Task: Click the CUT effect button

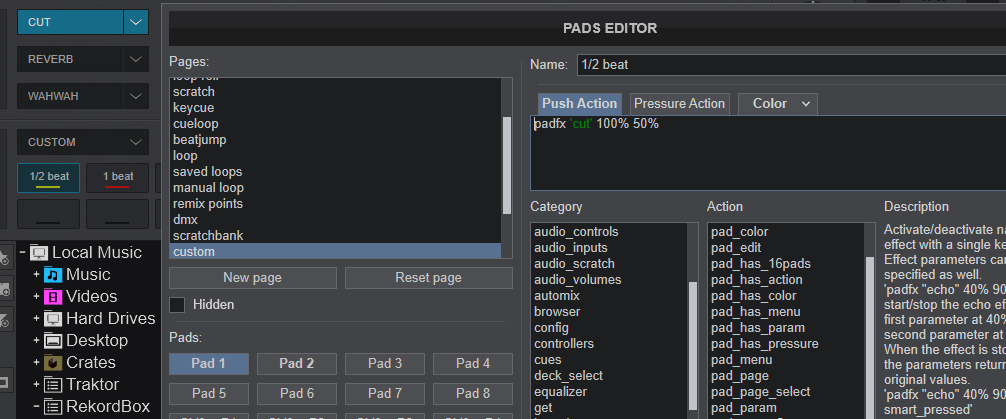Action: (x=70, y=22)
